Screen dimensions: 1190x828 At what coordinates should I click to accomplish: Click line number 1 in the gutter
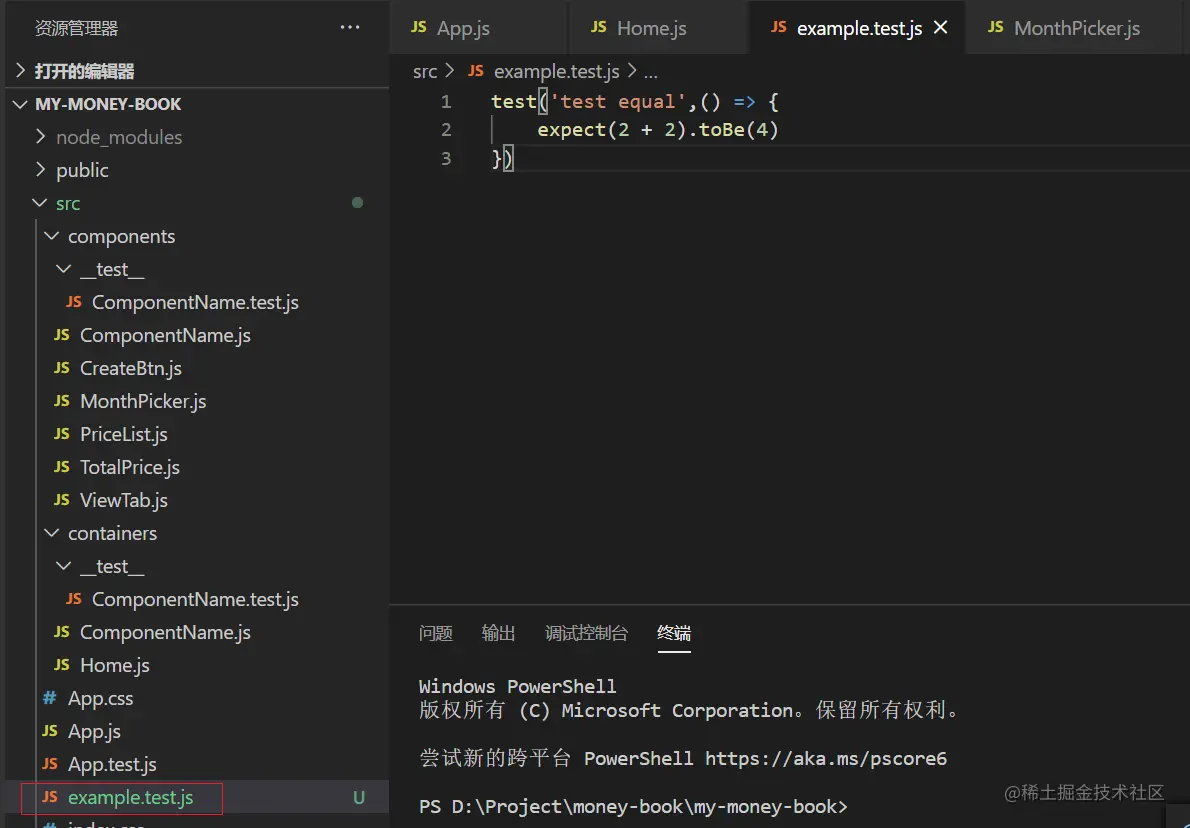click(446, 102)
